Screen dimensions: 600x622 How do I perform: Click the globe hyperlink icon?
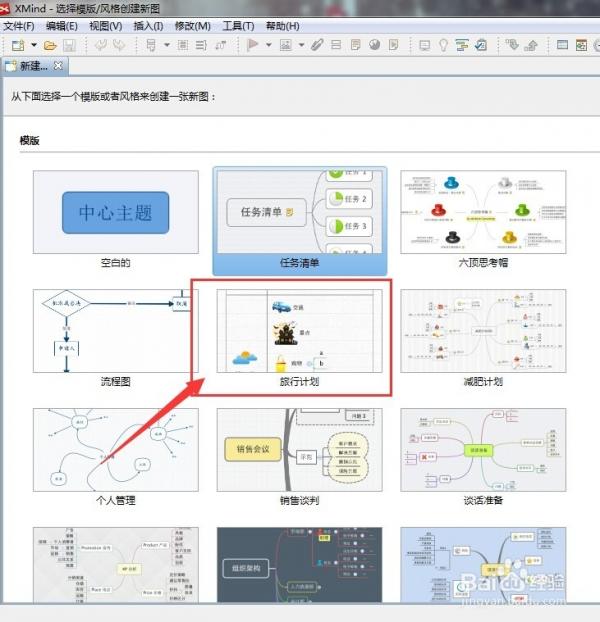click(374, 44)
